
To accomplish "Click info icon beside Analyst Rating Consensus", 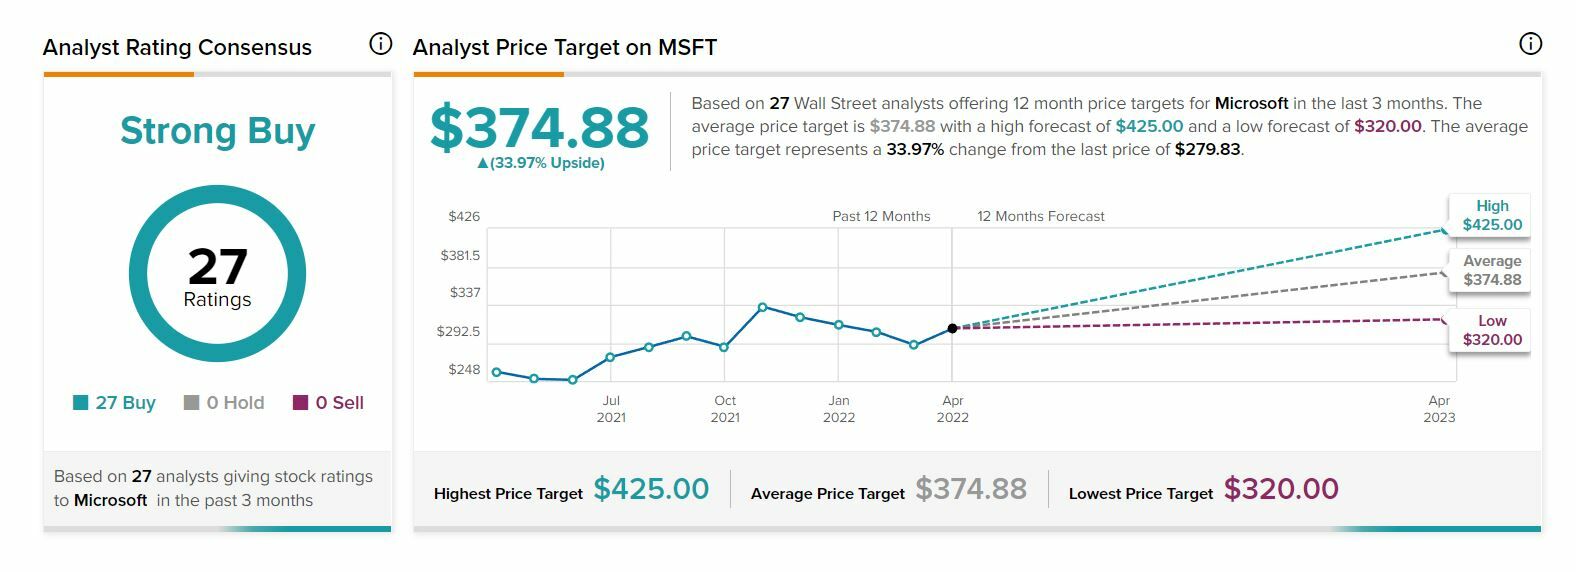I will 380,44.
